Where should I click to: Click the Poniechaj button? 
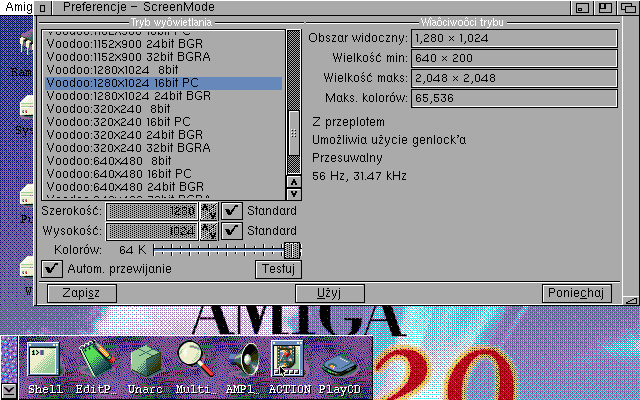click(x=577, y=293)
